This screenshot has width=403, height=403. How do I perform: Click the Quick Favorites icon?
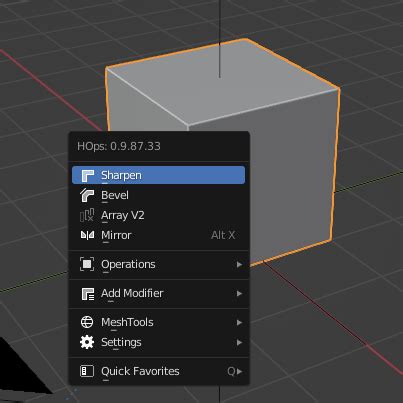click(87, 371)
